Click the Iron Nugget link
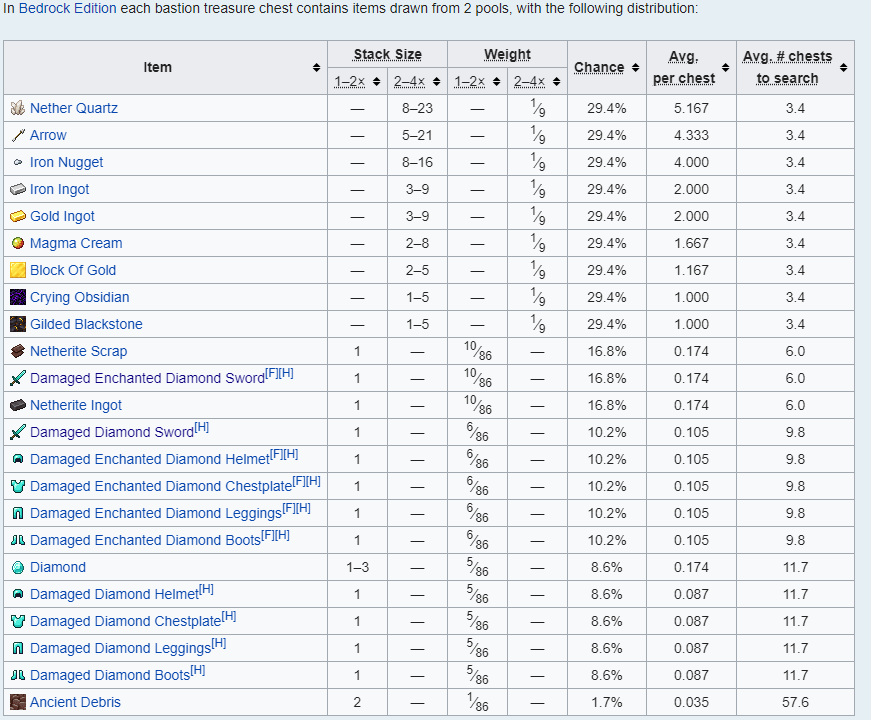 (66, 162)
